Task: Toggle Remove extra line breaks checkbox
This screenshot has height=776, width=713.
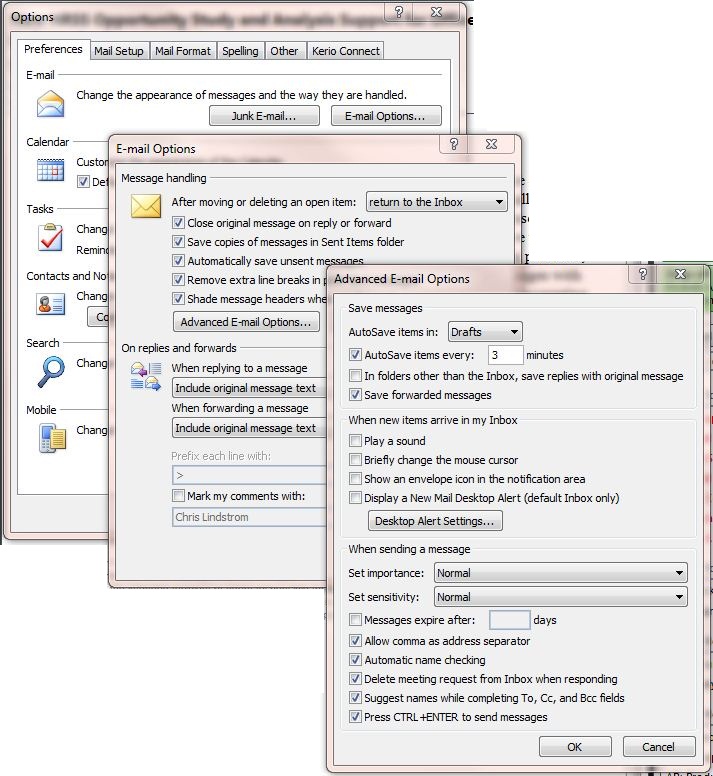Action: (x=178, y=280)
